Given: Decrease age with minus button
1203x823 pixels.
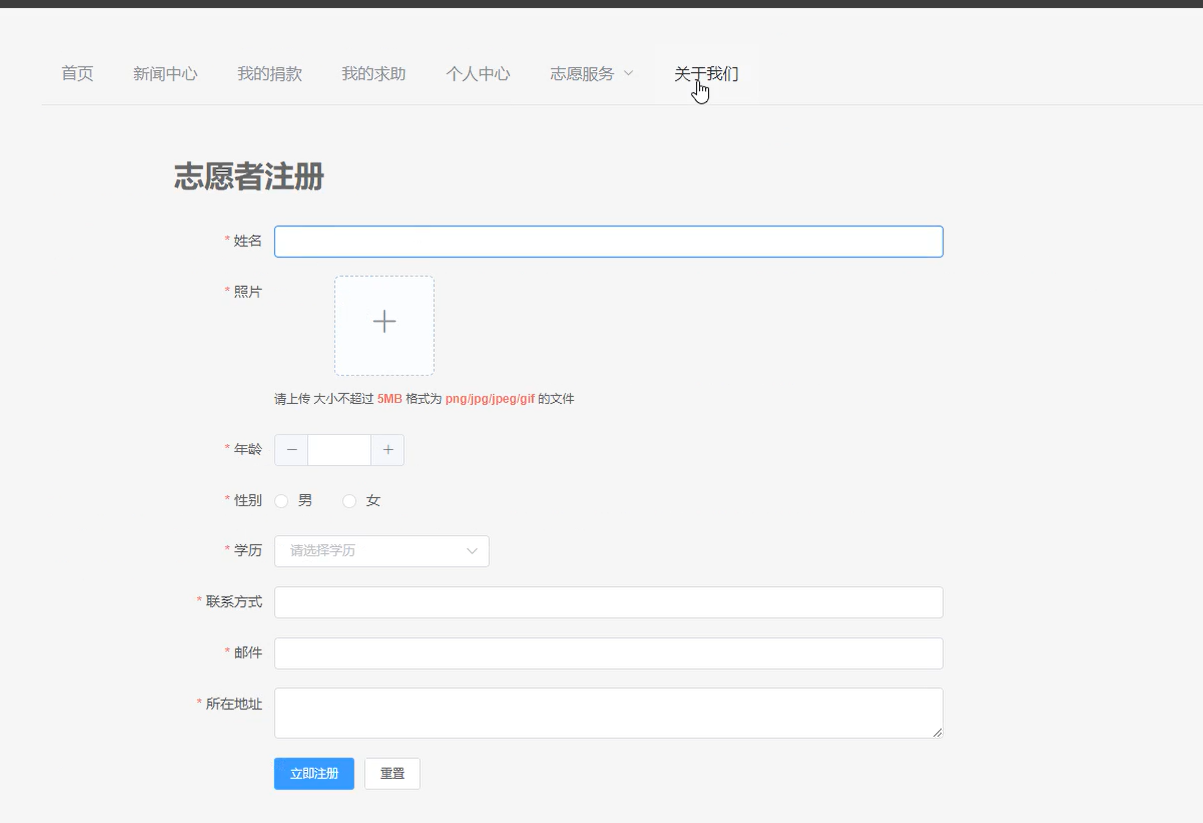Looking at the screenshot, I should click(292, 450).
